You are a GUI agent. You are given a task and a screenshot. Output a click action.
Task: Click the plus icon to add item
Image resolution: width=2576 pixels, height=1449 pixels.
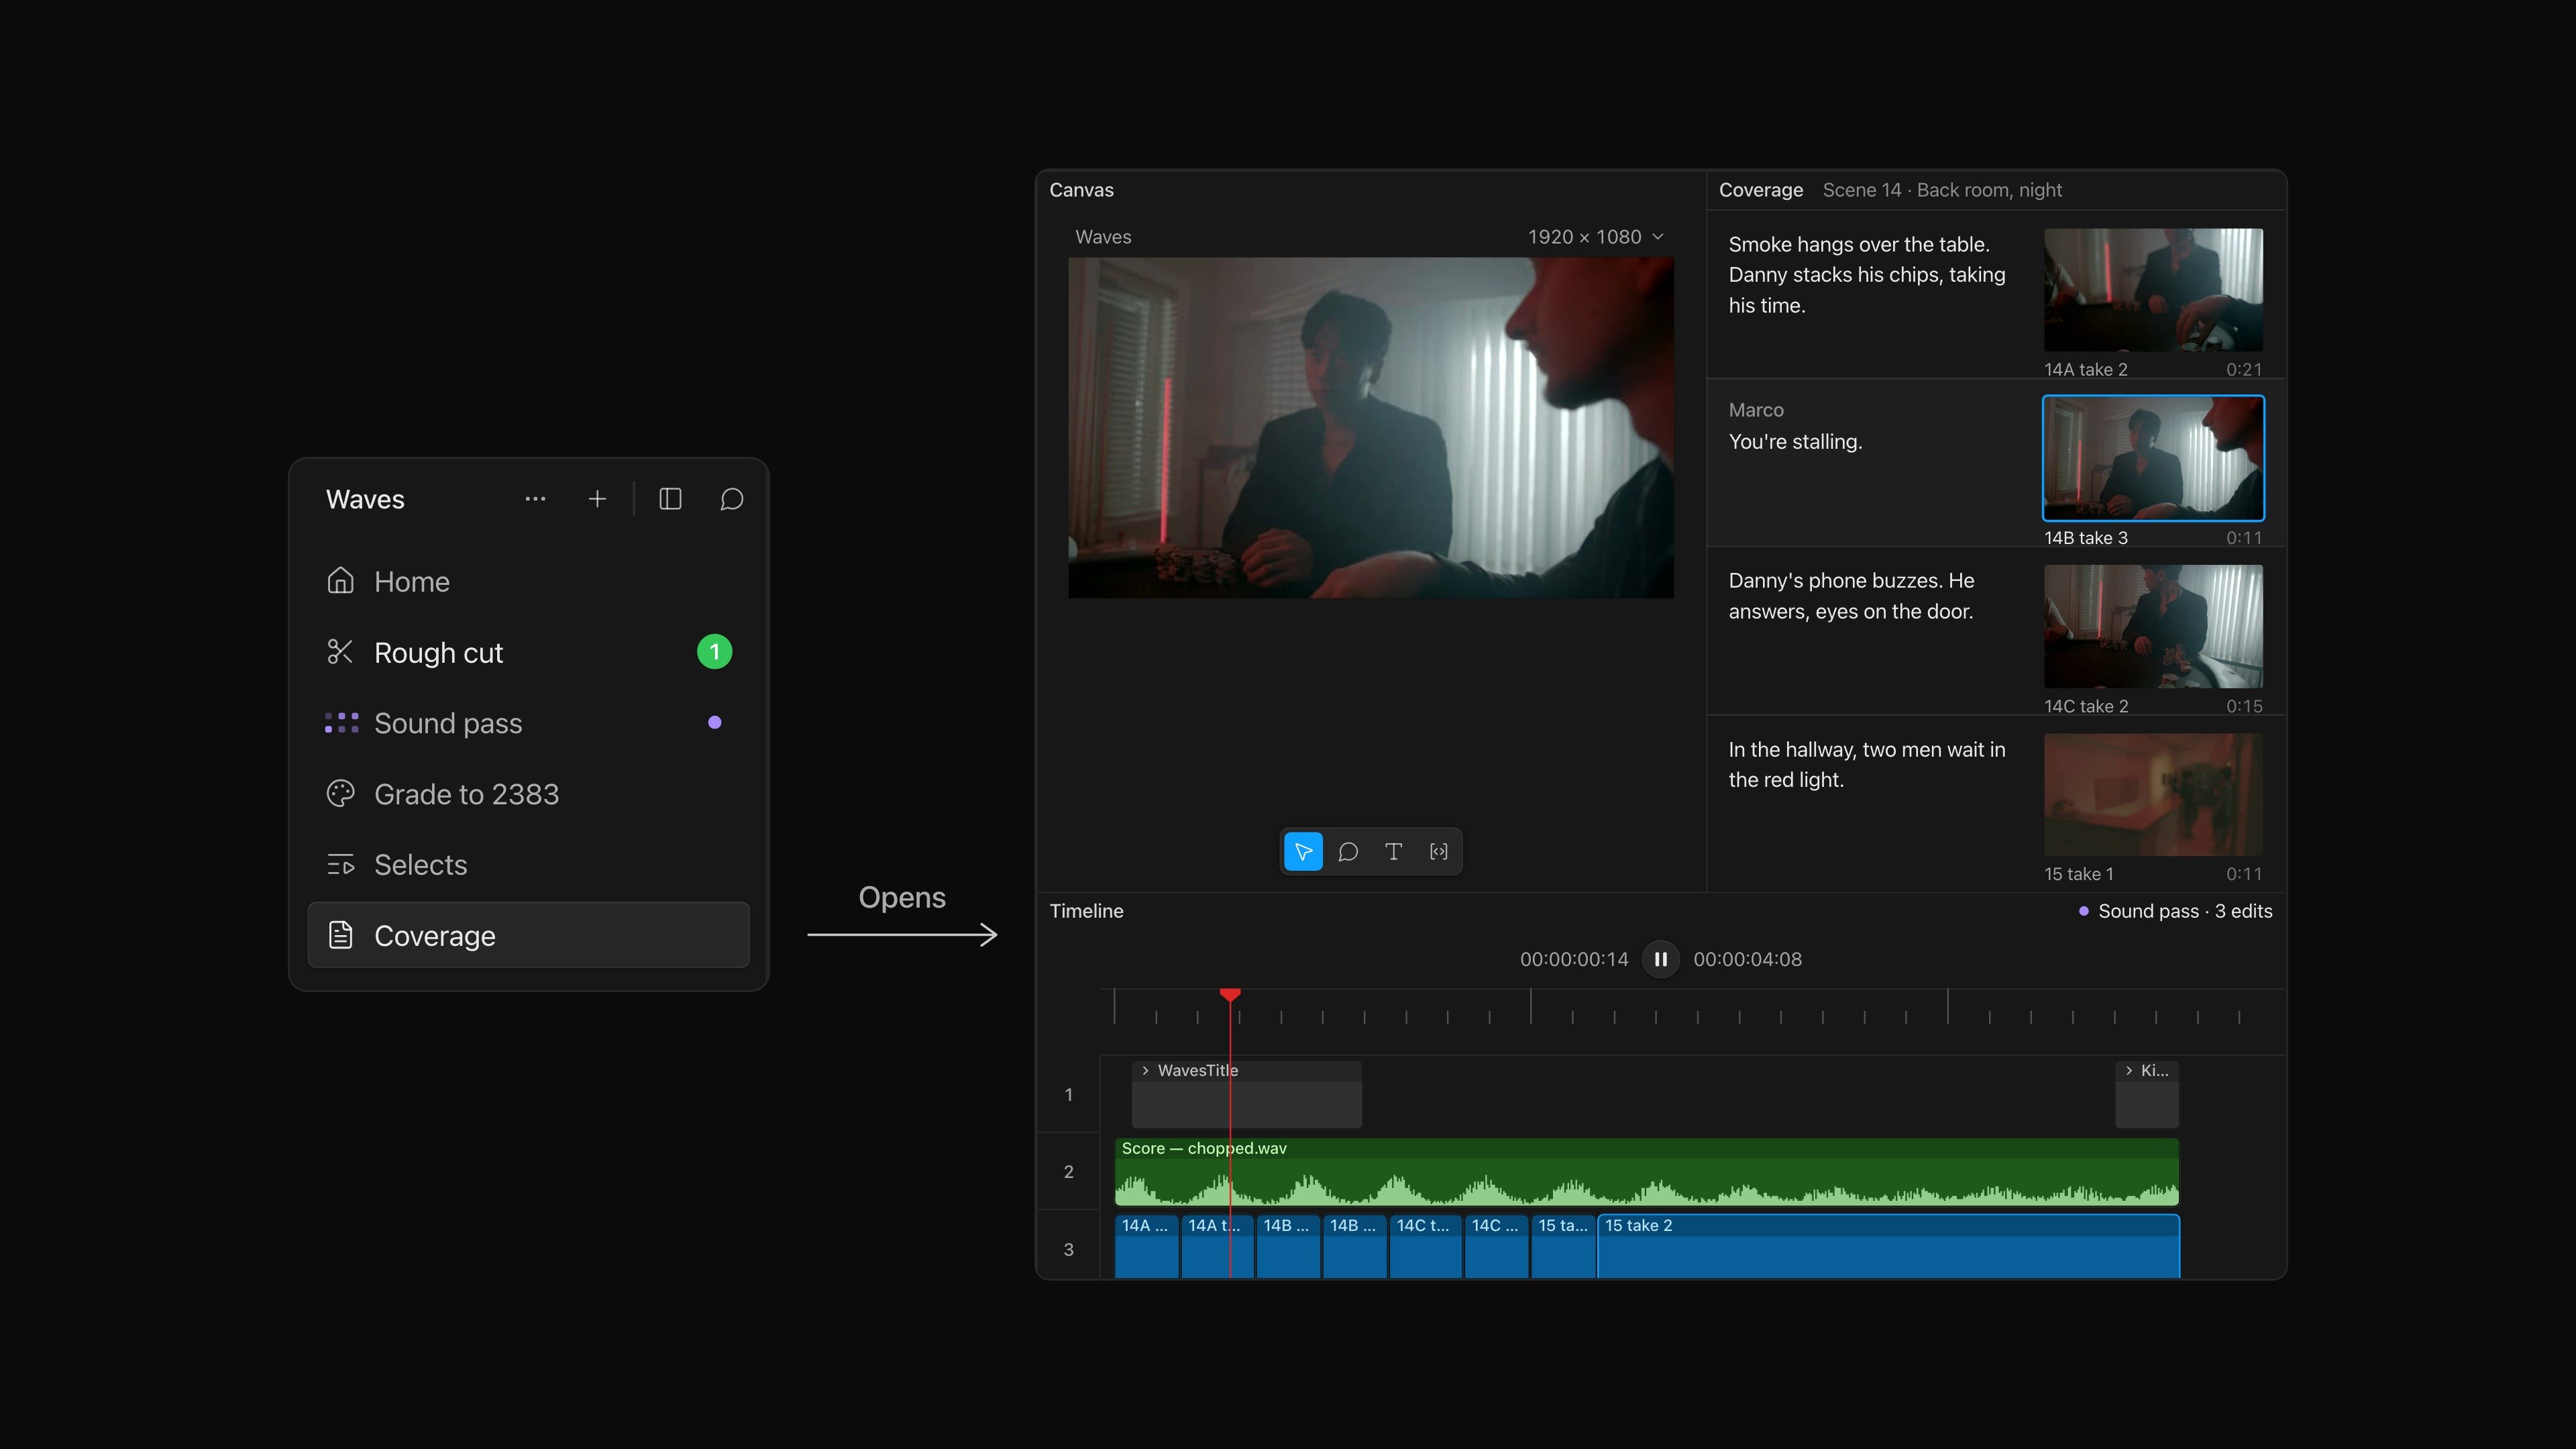[597, 499]
